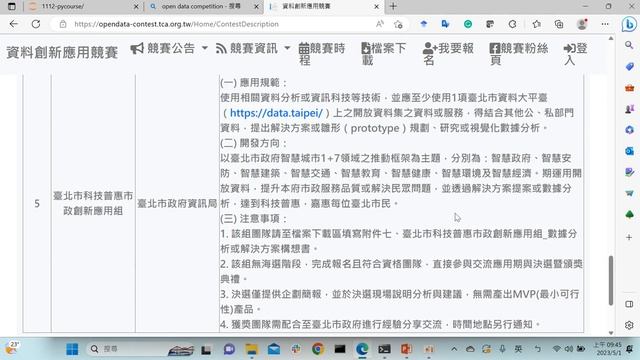The height and width of the screenshot is (360, 640).
Task: Click the sidebar search icon
Action: (x=629, y=45)
